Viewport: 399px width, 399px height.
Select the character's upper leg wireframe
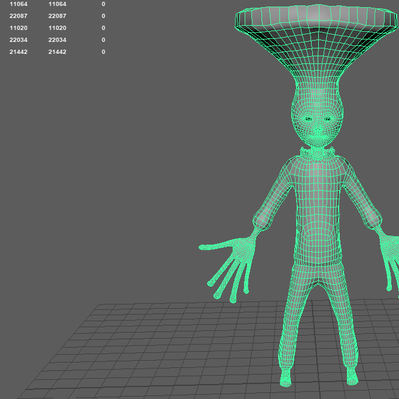(x=297, y=300)
